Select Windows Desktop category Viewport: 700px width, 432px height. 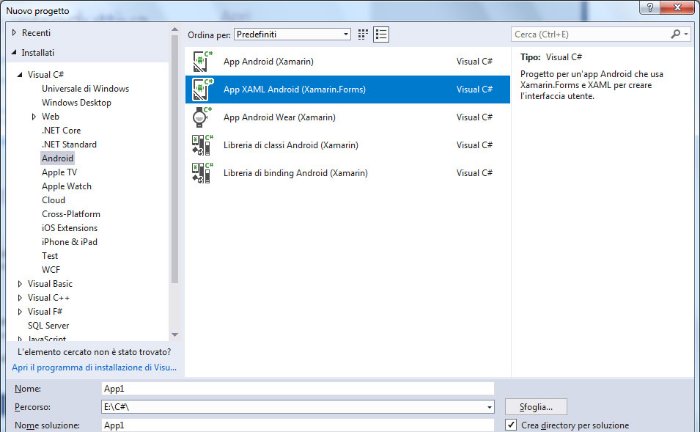pos(76,103)
